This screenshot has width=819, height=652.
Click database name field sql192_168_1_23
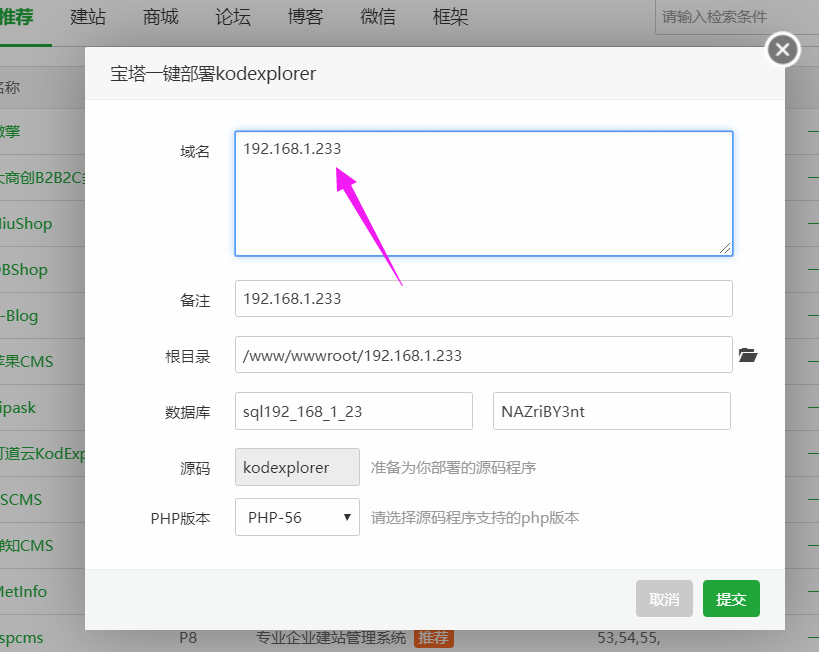pos(354,411)
